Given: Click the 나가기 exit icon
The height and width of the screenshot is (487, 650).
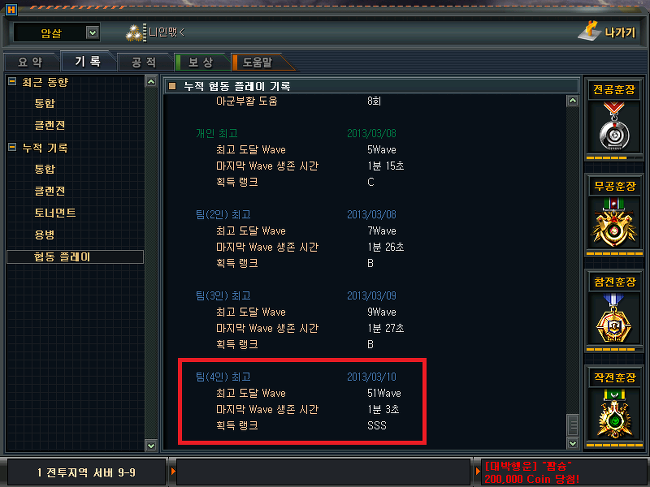Looking at the screenshot, I should [589, 31].
